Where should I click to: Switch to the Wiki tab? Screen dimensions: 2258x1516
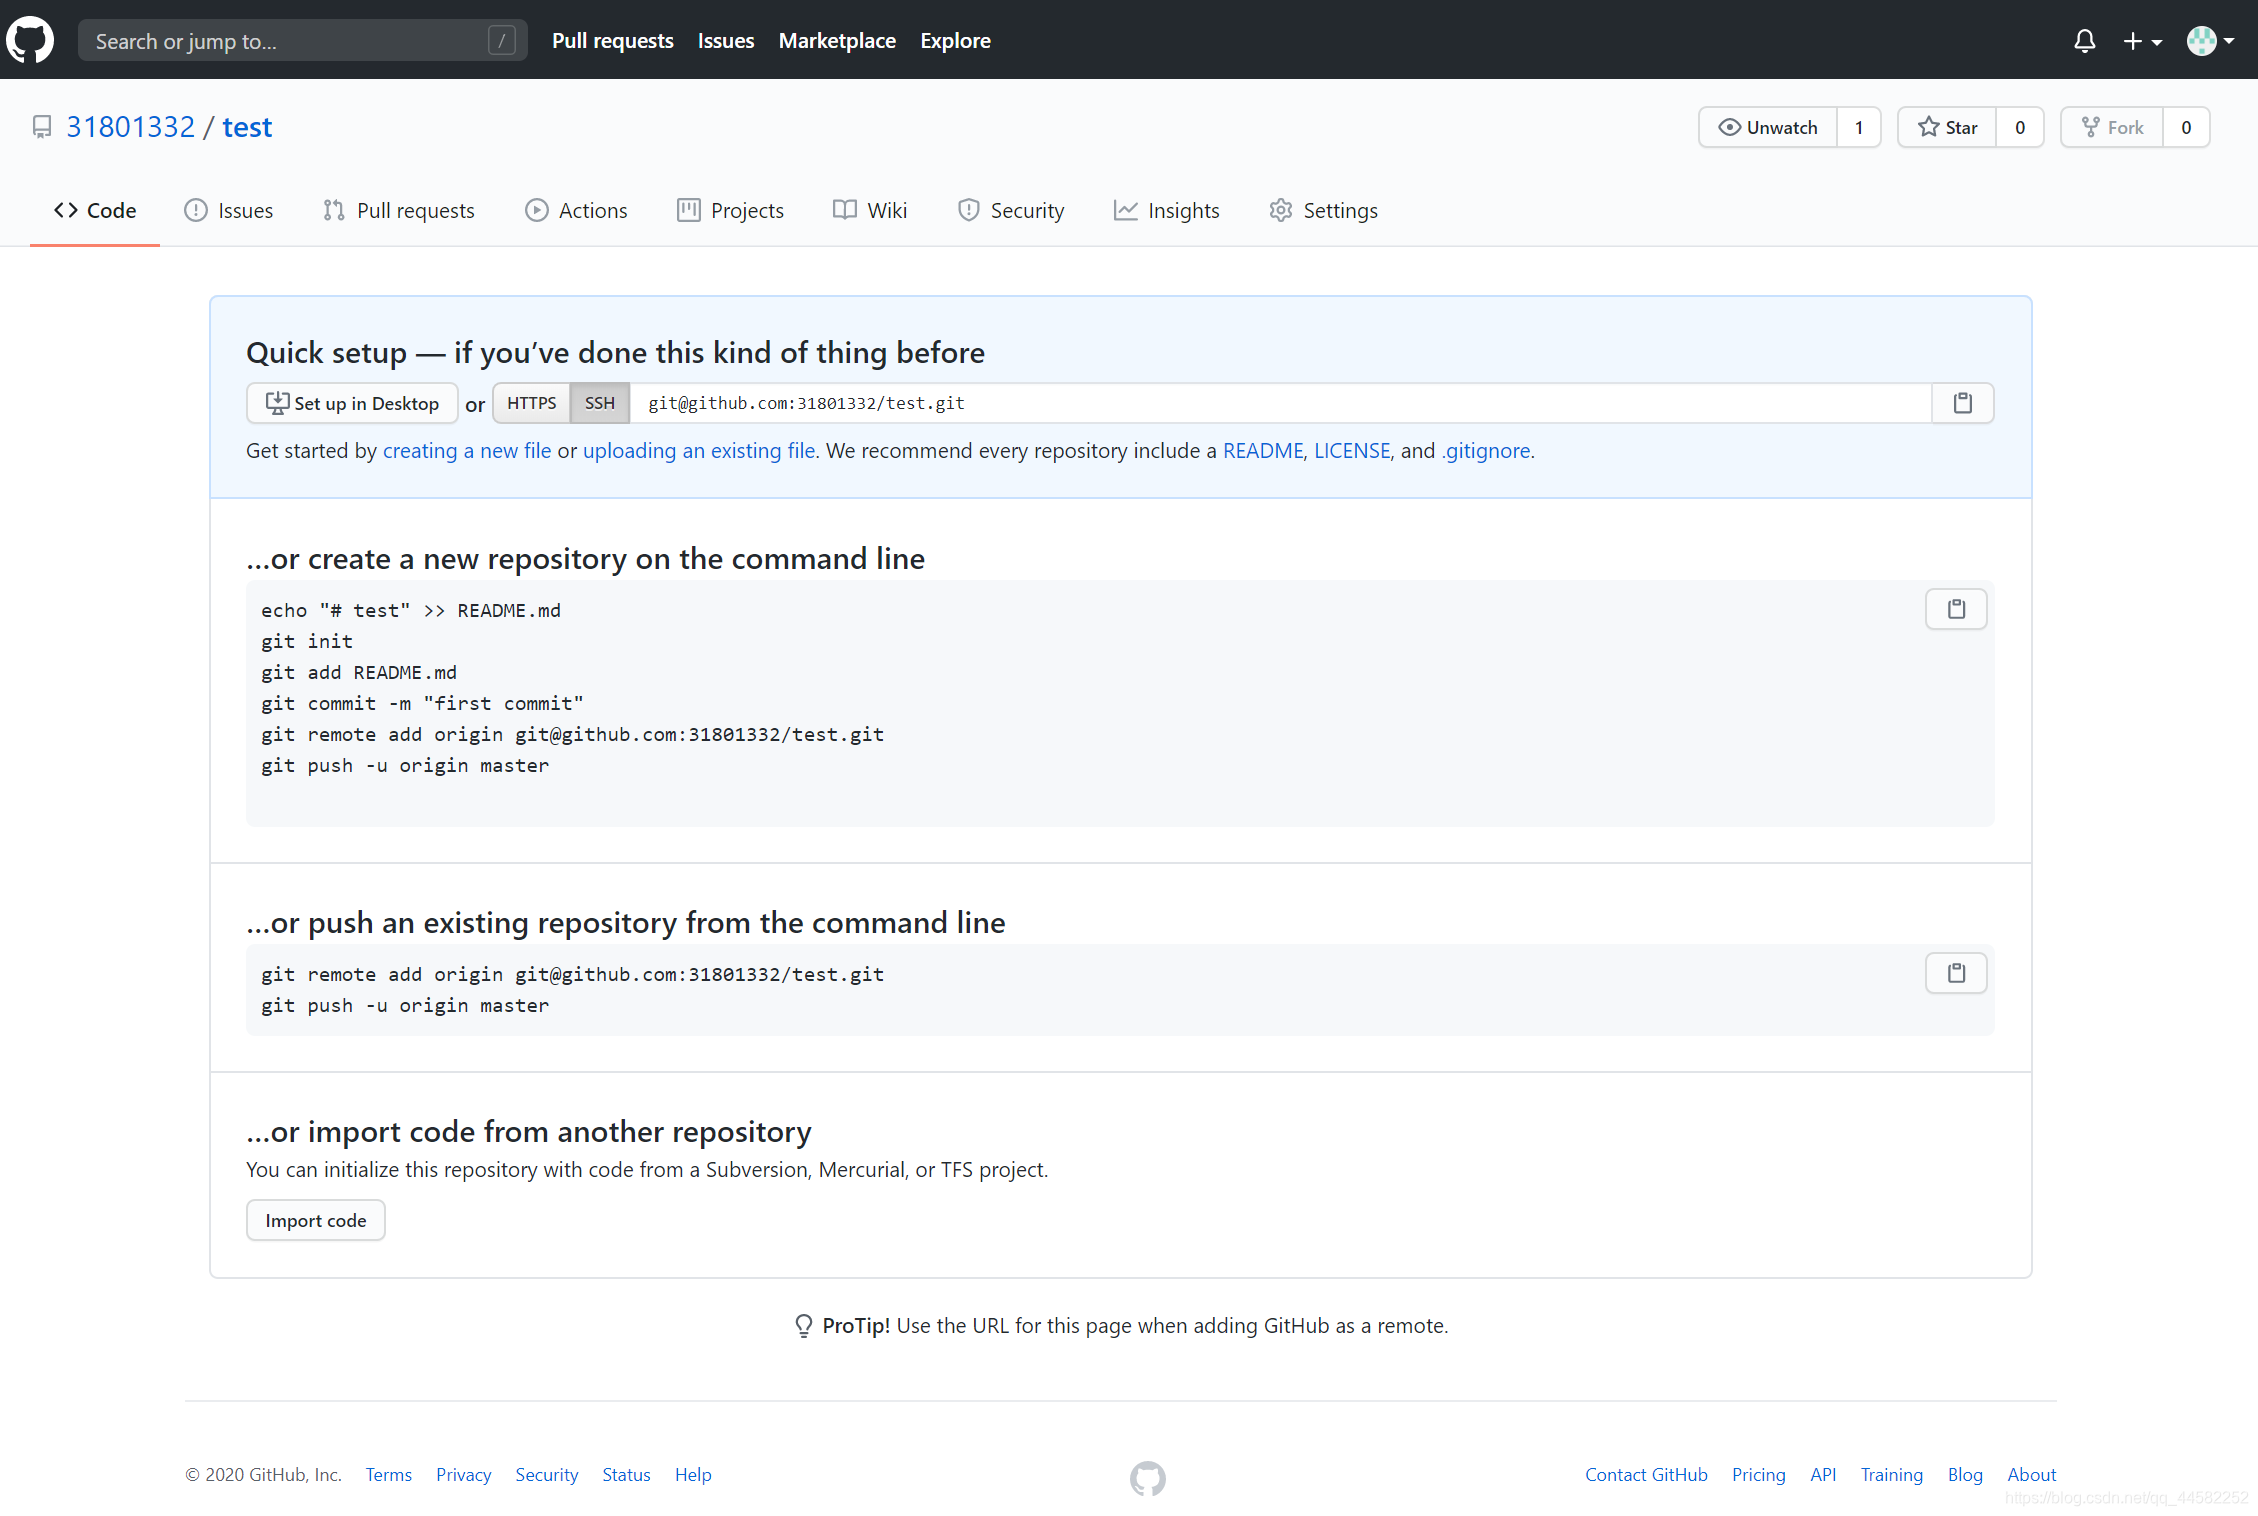click(x=870, y=210)
